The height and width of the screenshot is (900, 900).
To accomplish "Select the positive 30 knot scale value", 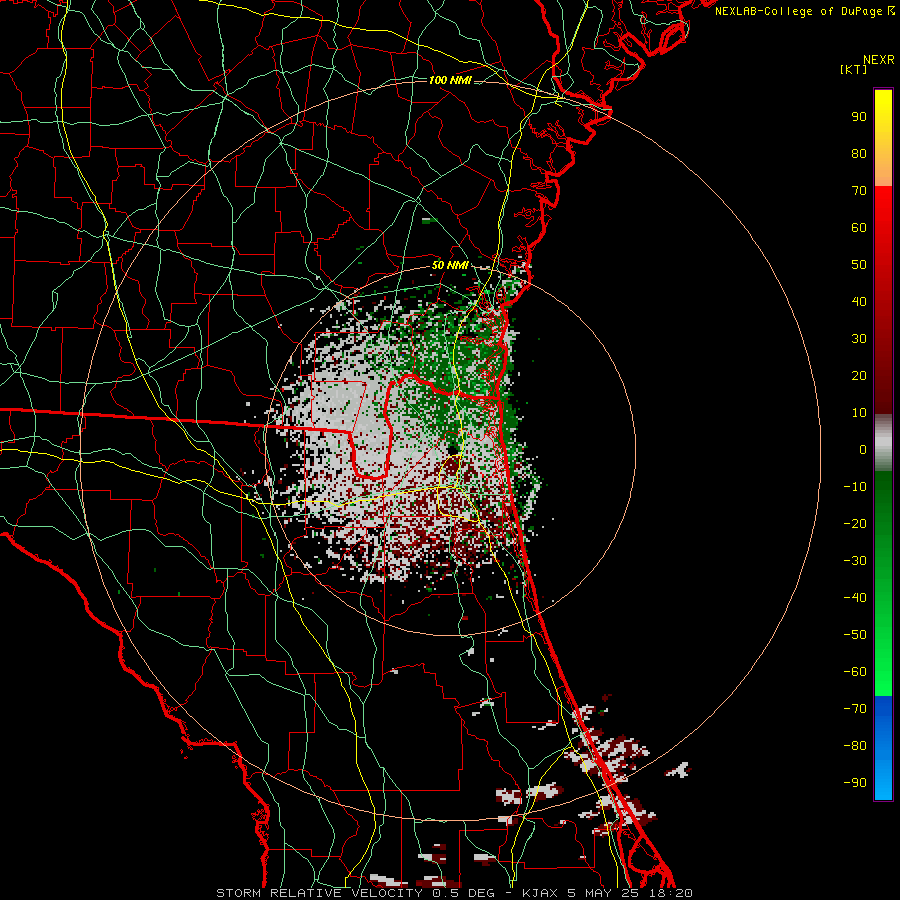I will coord(859,339).
